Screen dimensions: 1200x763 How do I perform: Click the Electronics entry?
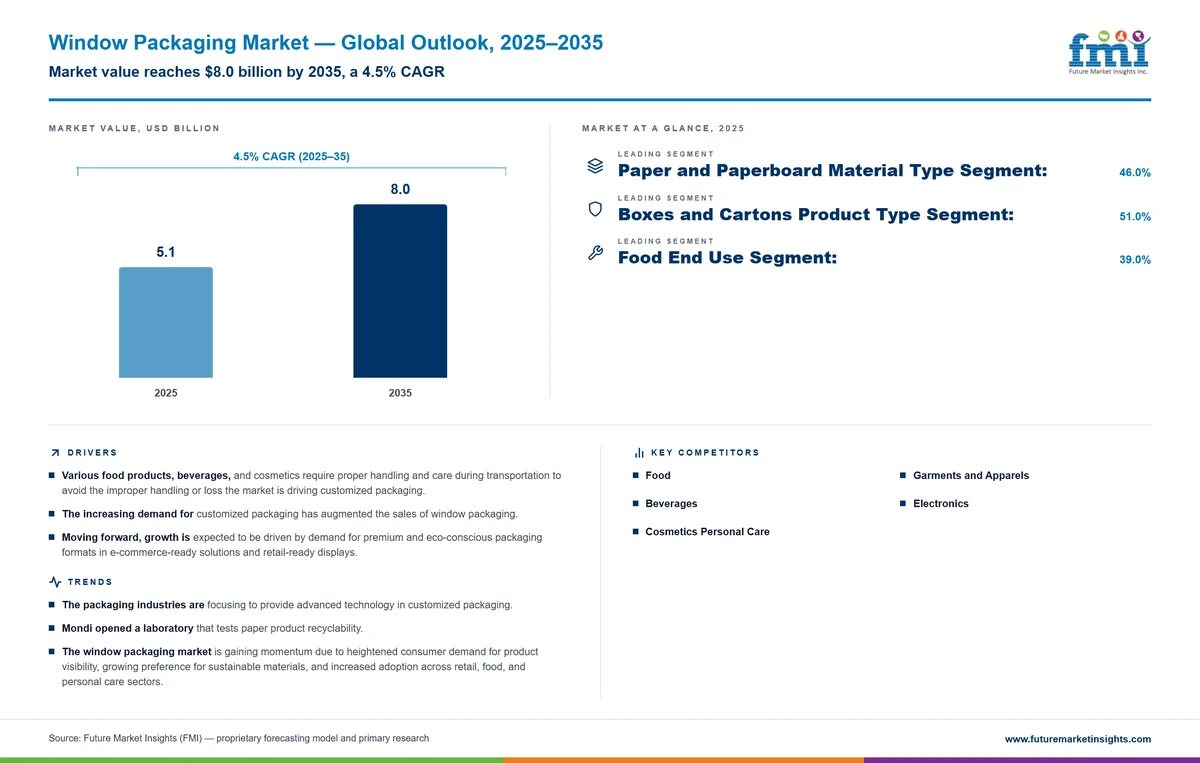941,504
